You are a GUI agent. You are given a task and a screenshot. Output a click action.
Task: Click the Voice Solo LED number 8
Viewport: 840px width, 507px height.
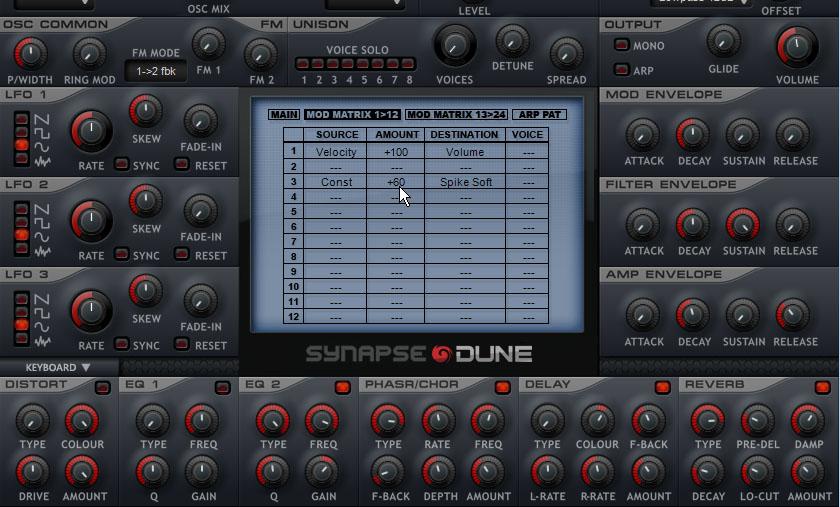point(408,64)
